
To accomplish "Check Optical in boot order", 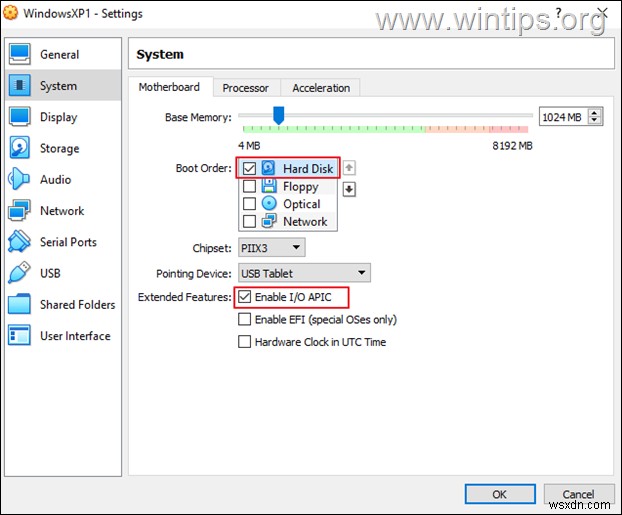I will point(249,204).
